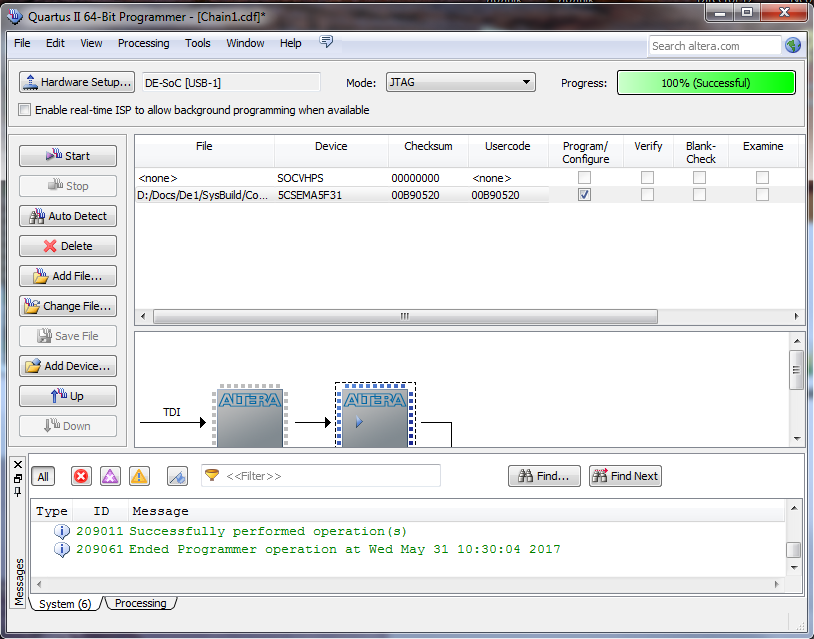
Task: Delete the selected device entry
Action: (x=68, y=246)
